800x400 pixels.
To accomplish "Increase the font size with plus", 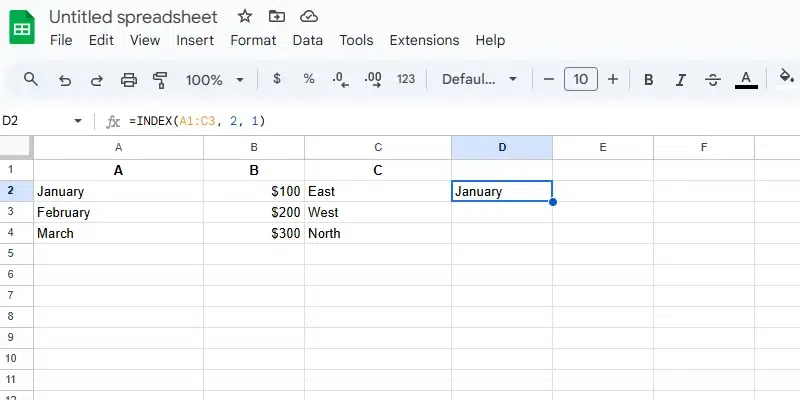I will [x=613, y=79].
